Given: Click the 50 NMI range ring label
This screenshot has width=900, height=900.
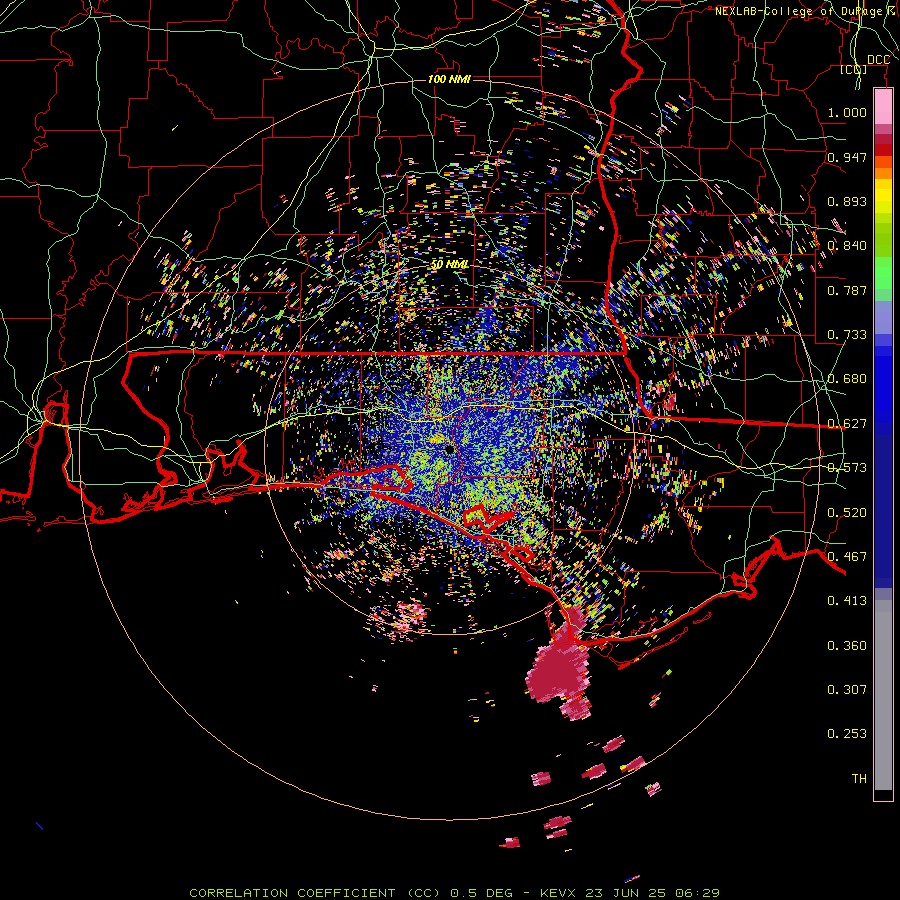Looking at the screenshot, I should pyautogui.click(x=449, y=265).
